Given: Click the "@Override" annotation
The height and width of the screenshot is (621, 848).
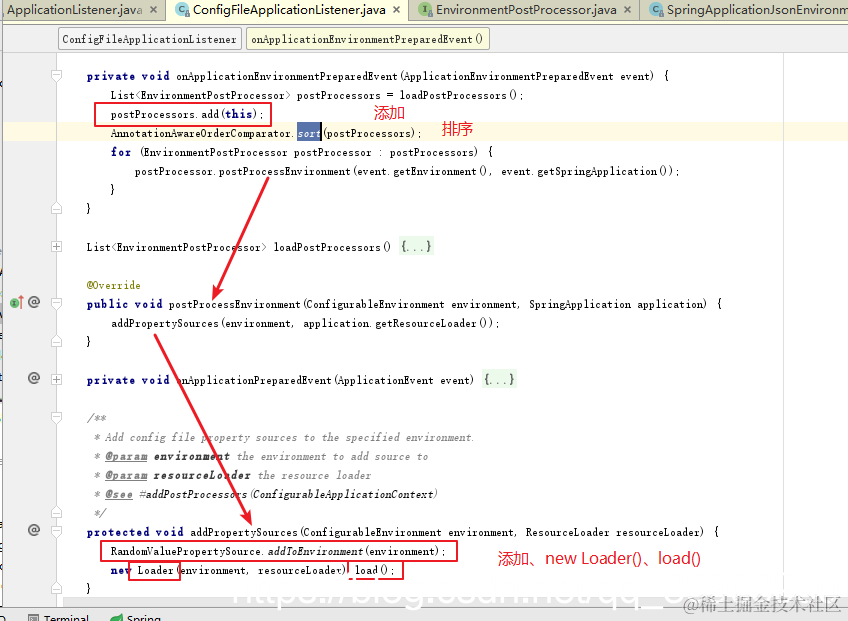Looking at the screenshot, I should coord(114,285).
